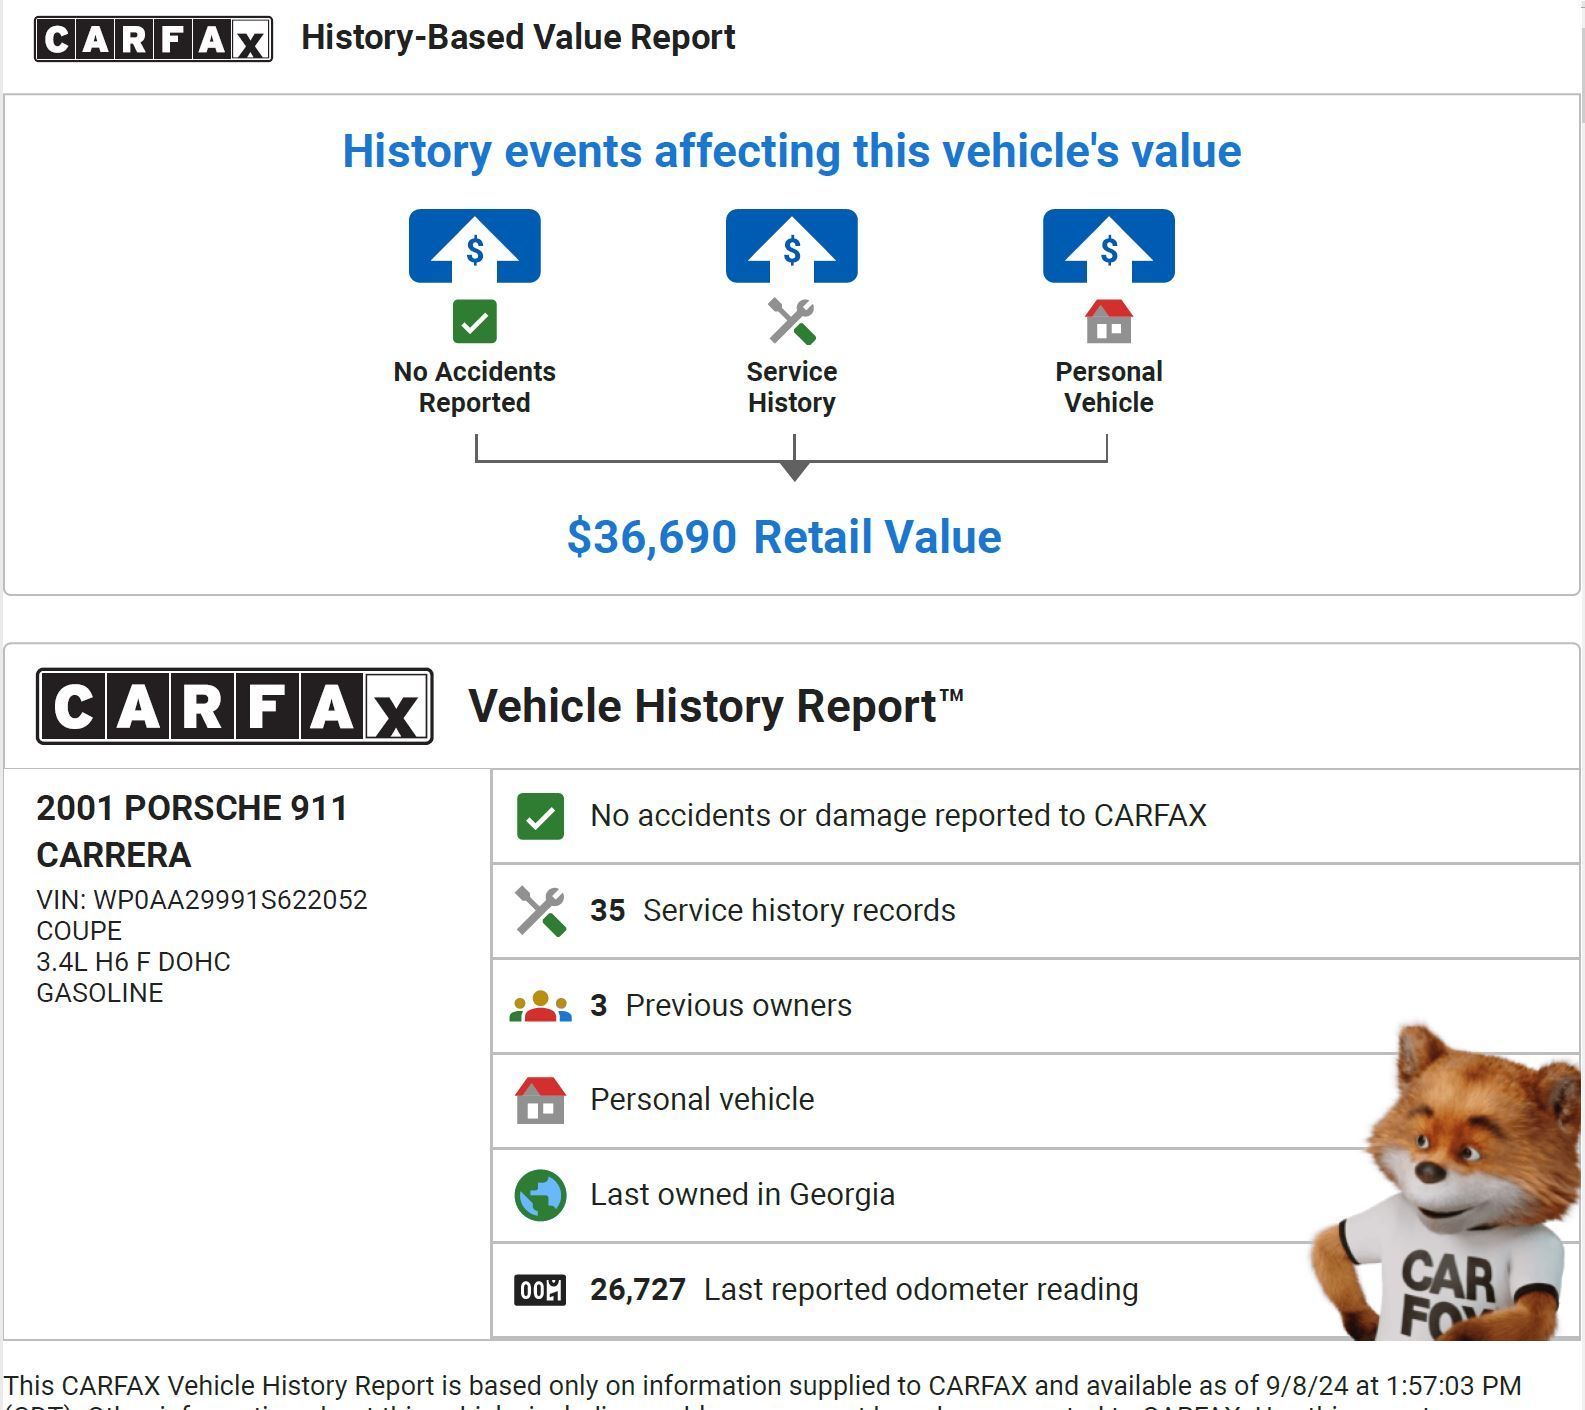Image resolution: width=1585 pixels, height=1410 pixels.
Task: Click green checkmark icon under first value arrow
Action: [x=475, y=322]
